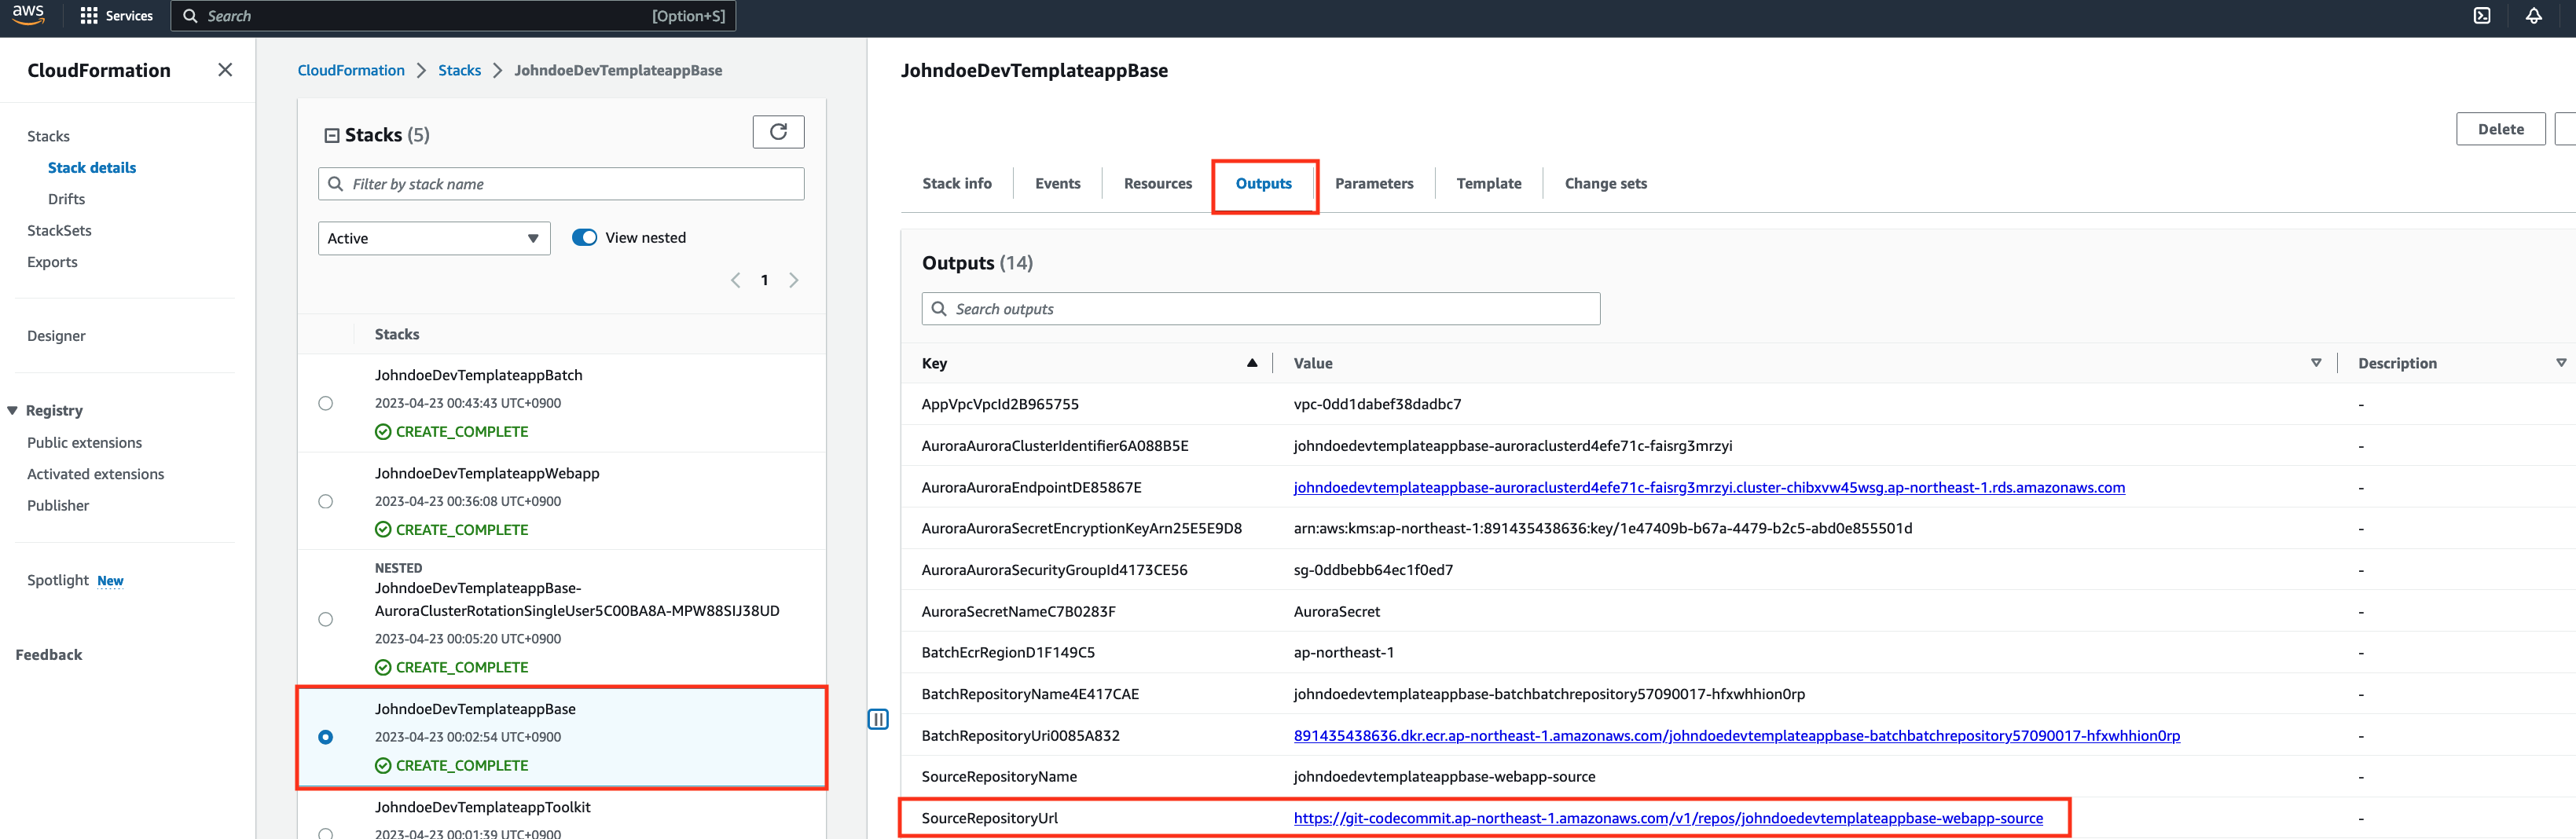Select JohndoeDevTemplateappToolkit stack radio

click(x=326, y=833)
